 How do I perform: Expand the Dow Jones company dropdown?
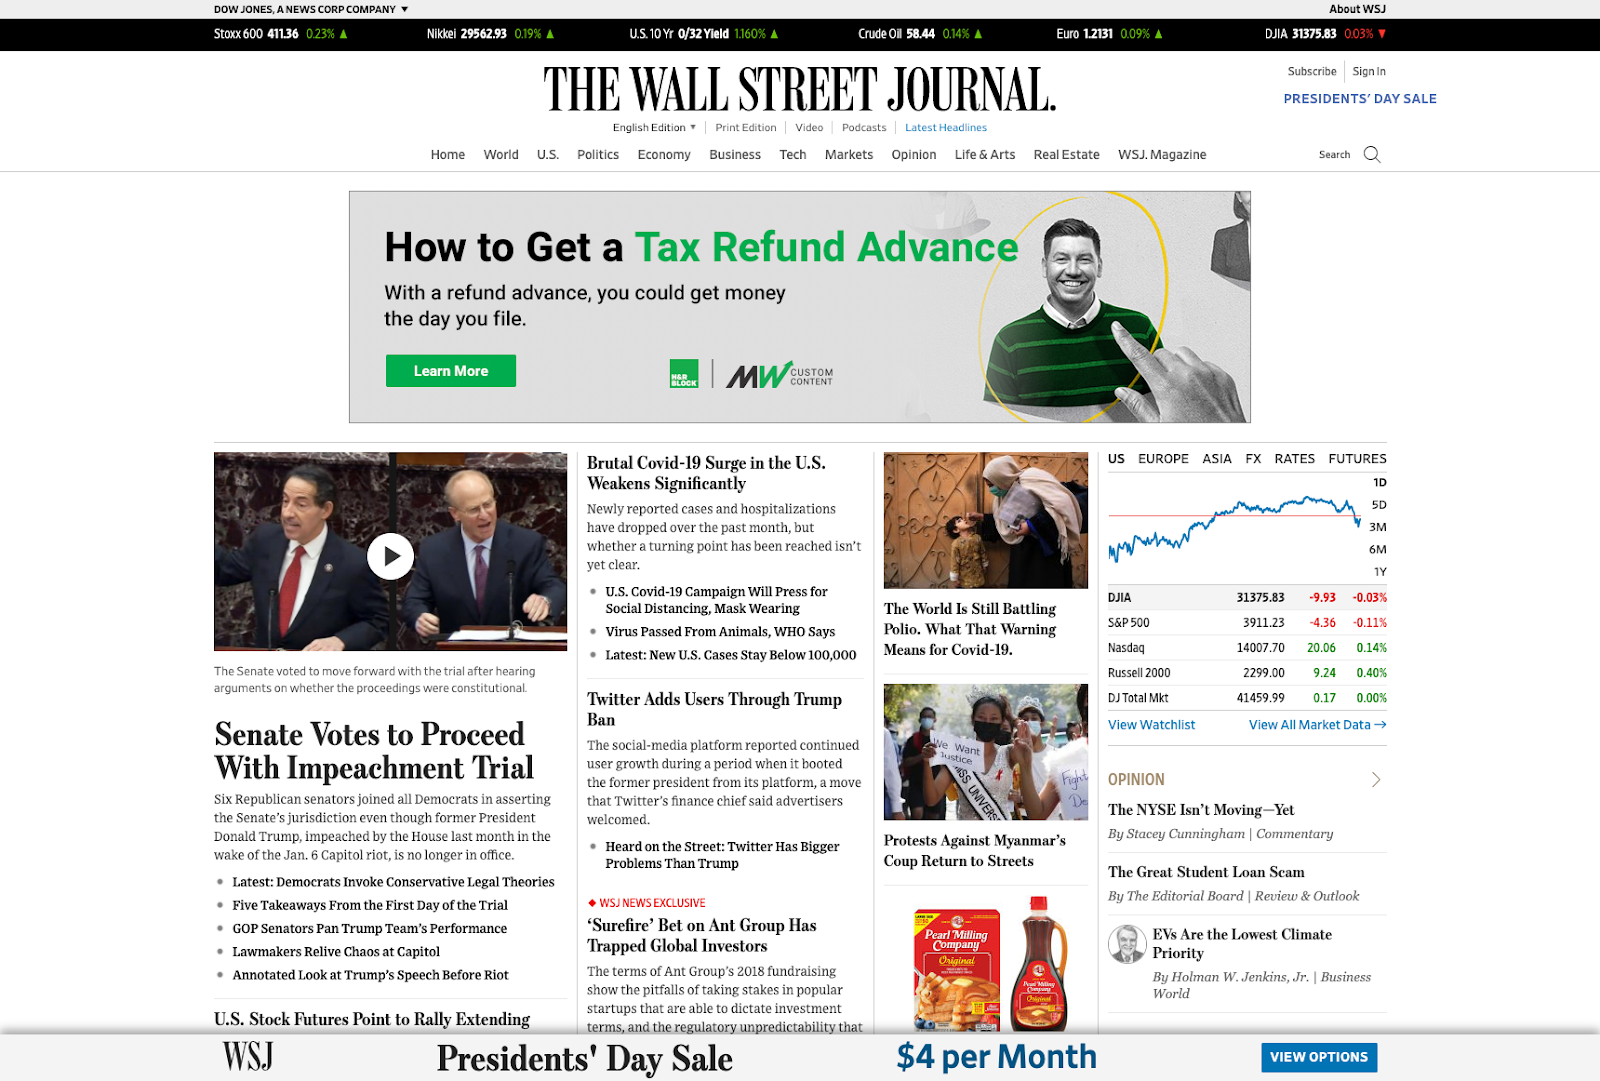311,9
